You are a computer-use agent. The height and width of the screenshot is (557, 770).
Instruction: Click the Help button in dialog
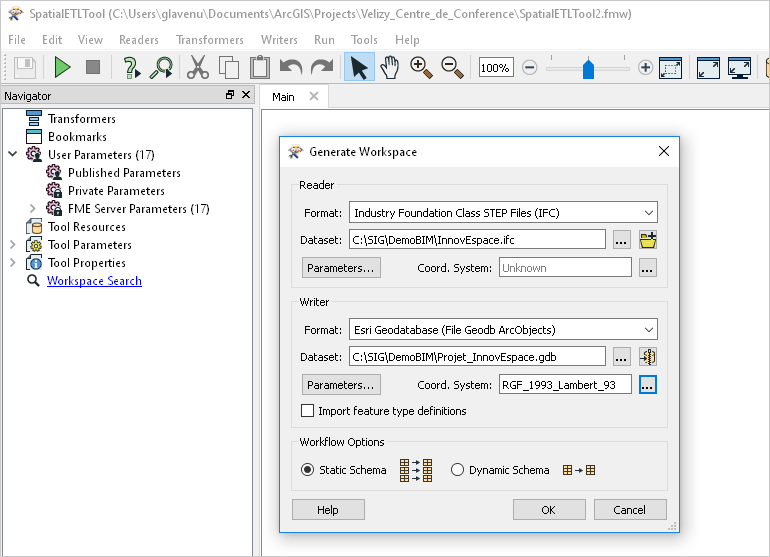(328, 510)
